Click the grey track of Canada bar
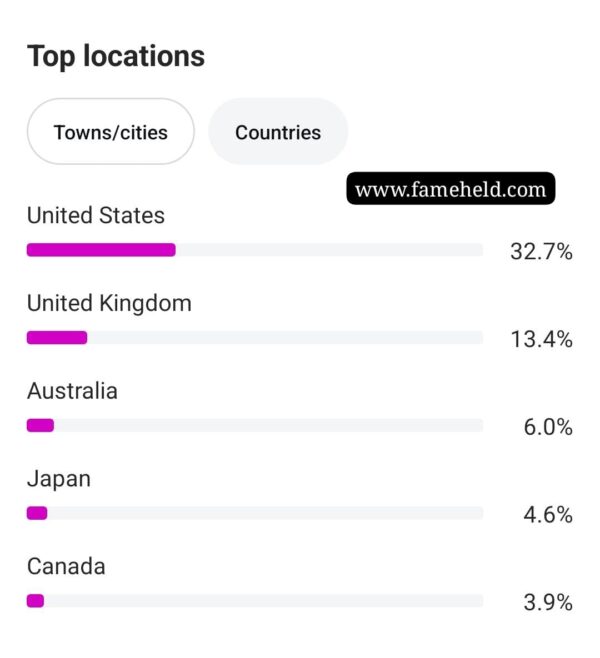 pyautogui.click(x=263, y=601)
